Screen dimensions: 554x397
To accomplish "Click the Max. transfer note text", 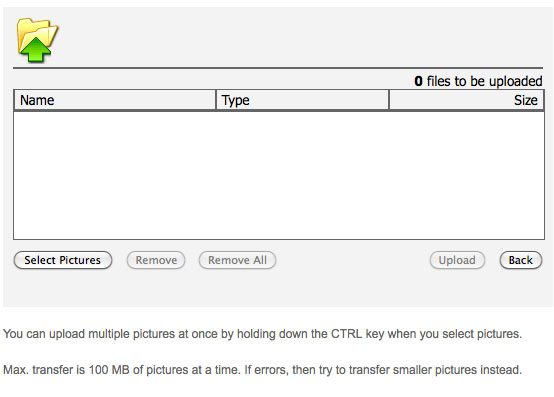I will [263, 370].
